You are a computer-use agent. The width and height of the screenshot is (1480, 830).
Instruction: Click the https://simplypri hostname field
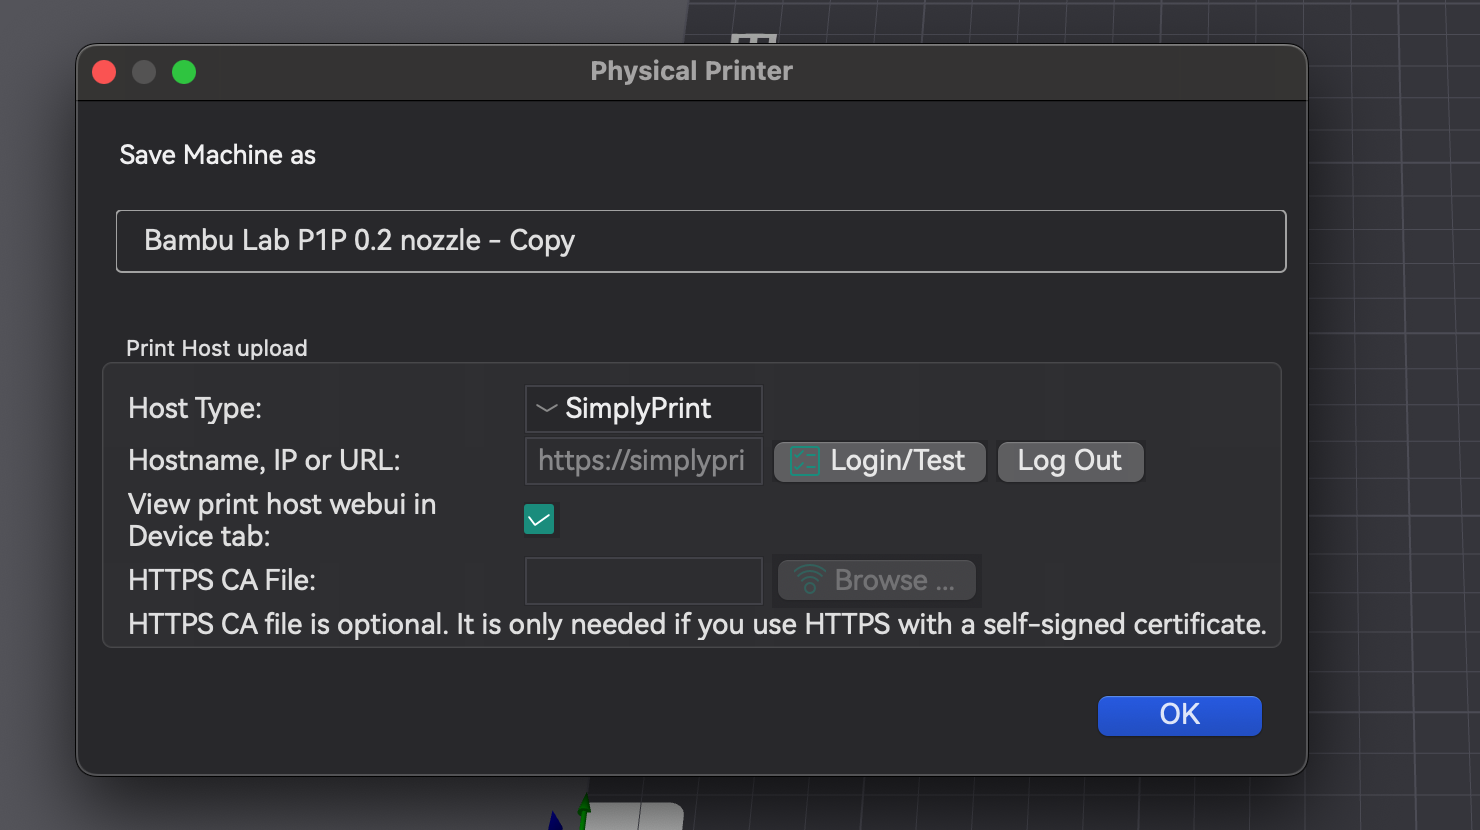click(x=644, y=461)
